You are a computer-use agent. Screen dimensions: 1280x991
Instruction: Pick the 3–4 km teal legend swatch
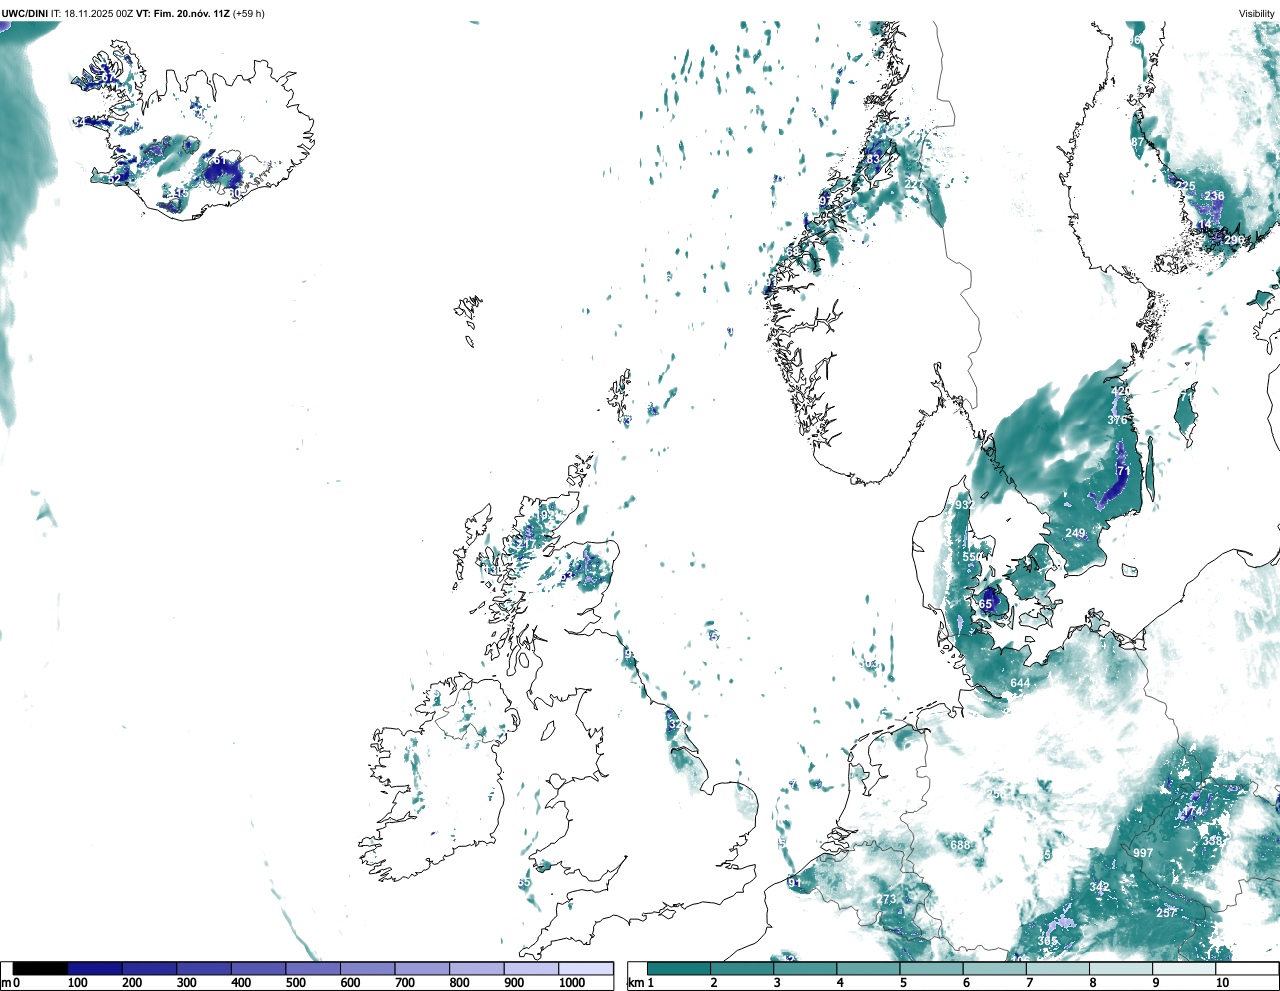click(805, 968)
